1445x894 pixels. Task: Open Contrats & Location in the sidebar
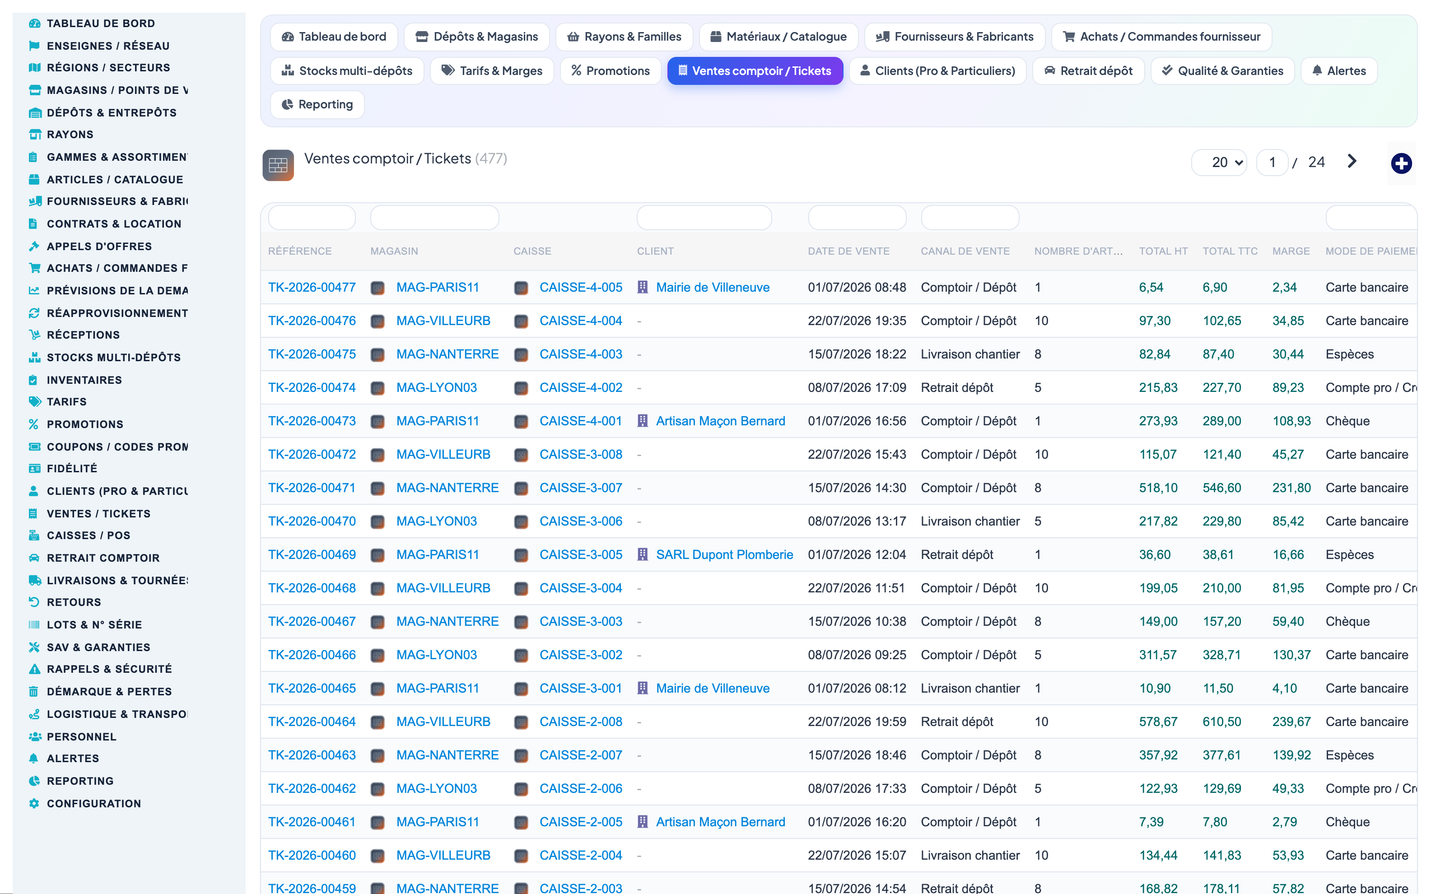(x=114, y=224)
